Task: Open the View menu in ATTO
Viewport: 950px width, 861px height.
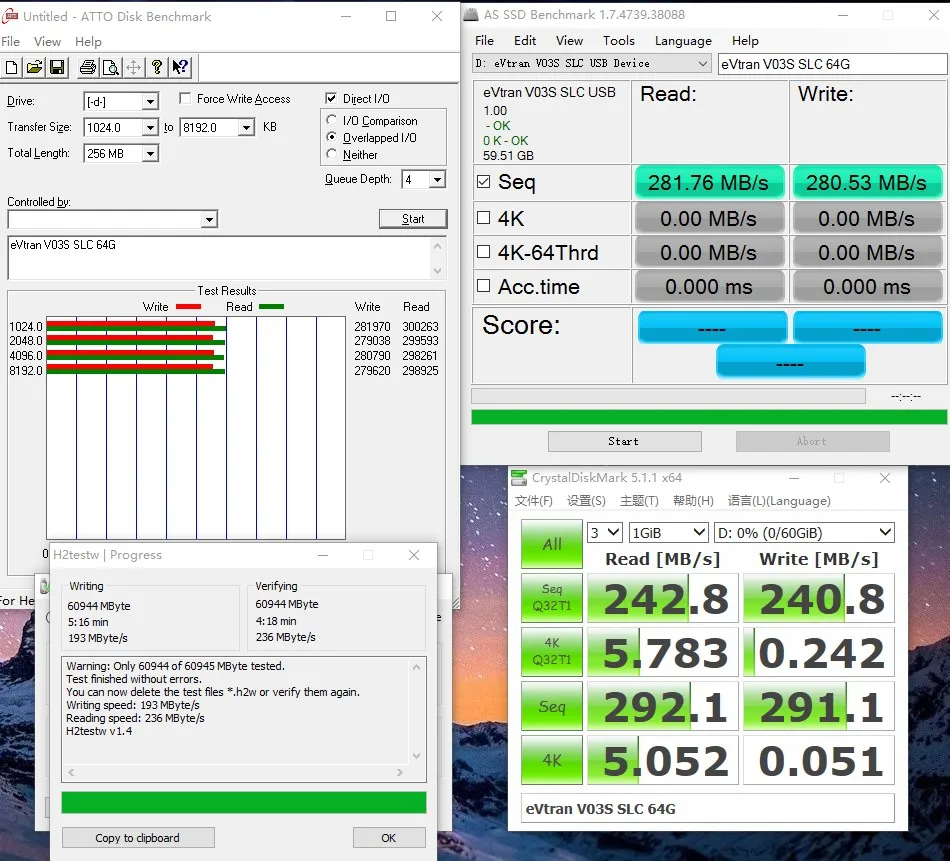Action: pos(47,41)
